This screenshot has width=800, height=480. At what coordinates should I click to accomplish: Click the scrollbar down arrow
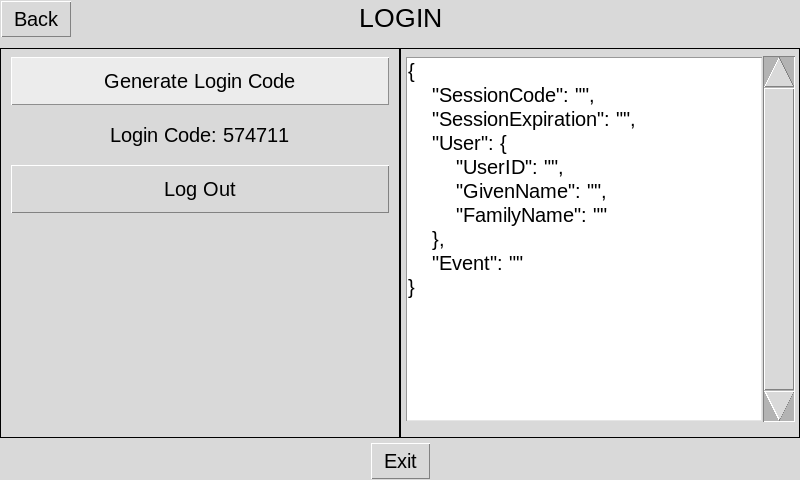point(778,405)
